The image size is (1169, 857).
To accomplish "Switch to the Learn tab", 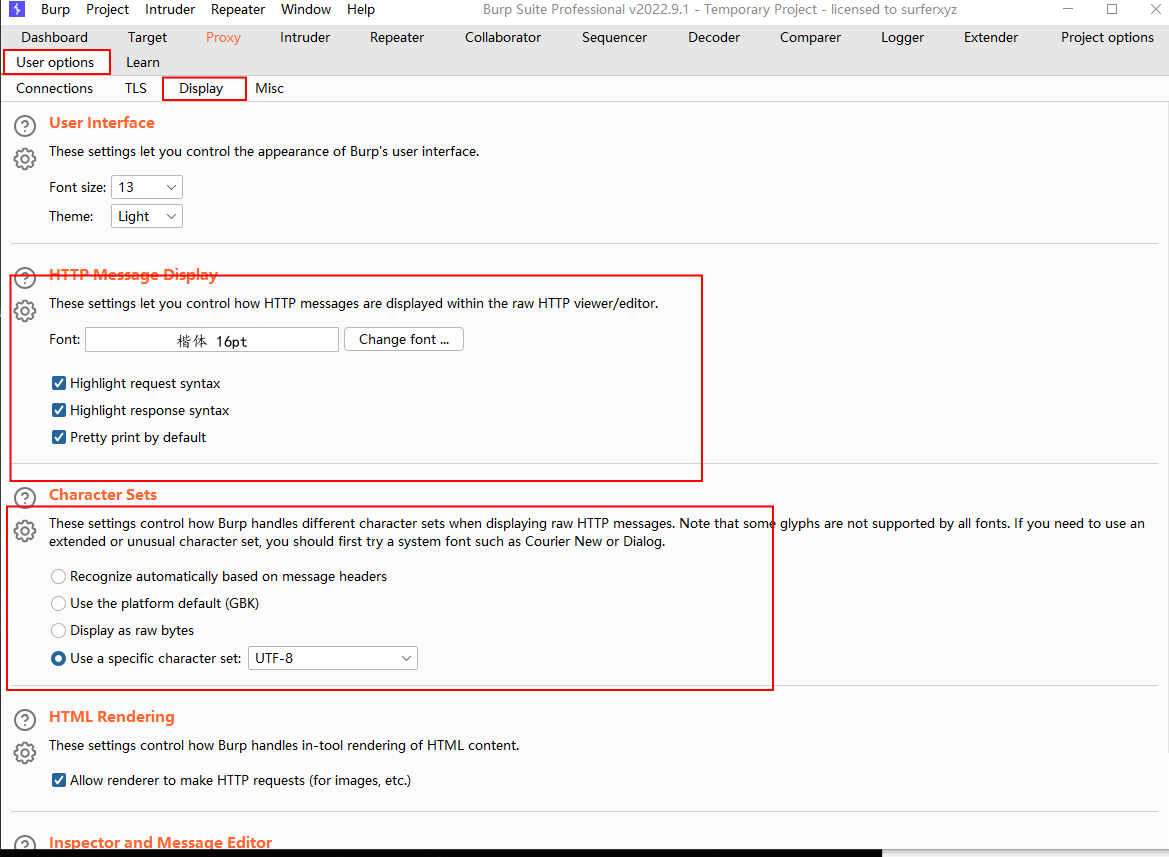I will coord(142,63).
